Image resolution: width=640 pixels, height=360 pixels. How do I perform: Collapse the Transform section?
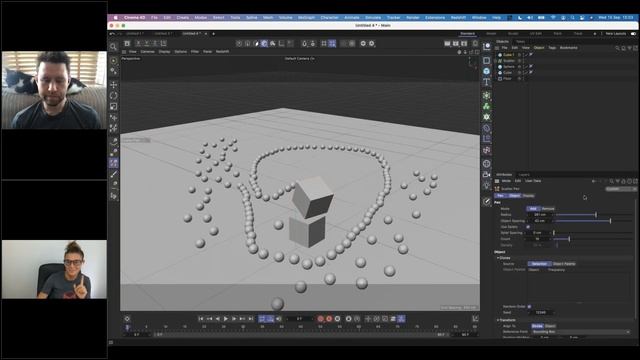pos(498,320)
